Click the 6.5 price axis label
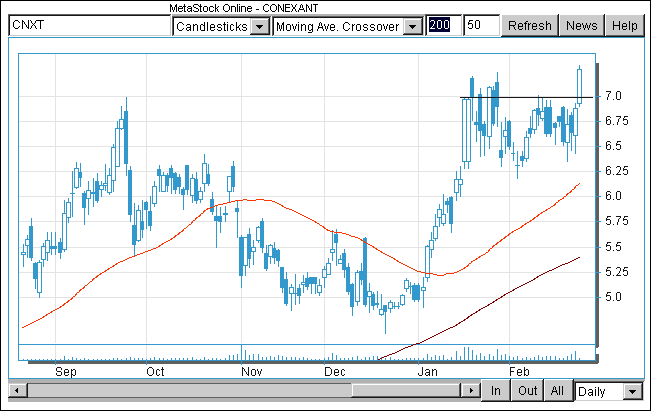Image resolution: width=651 pixels, height=411 pixels. click(613, 146)
